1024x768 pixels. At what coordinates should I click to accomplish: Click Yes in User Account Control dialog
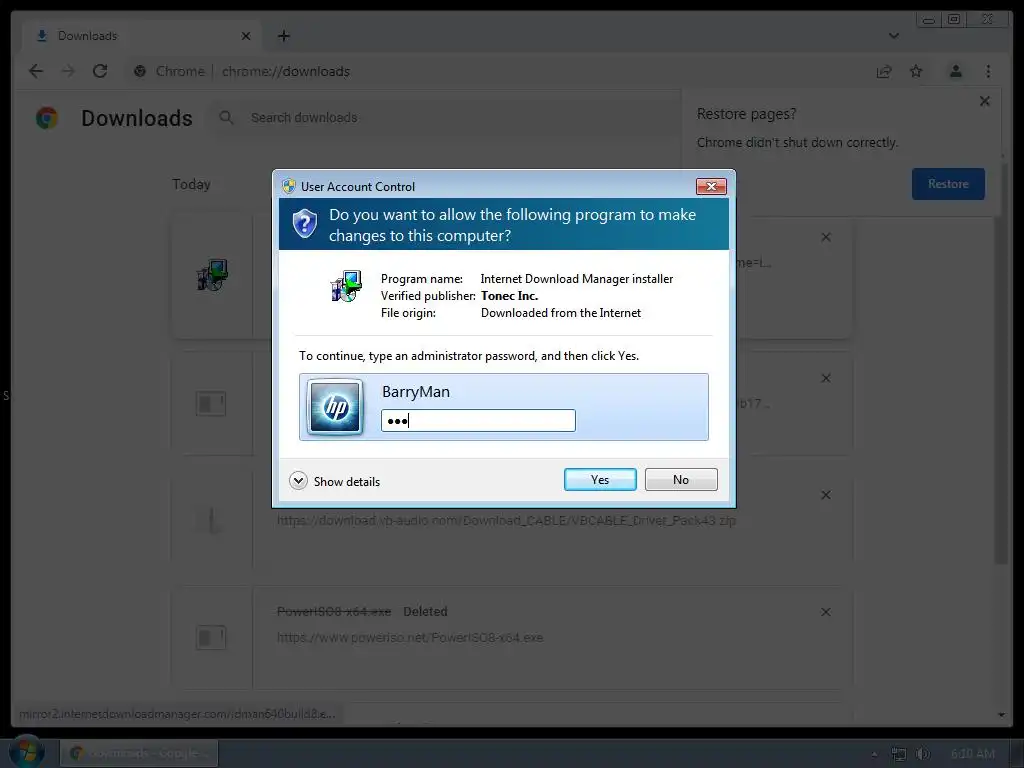click(600, 479)
